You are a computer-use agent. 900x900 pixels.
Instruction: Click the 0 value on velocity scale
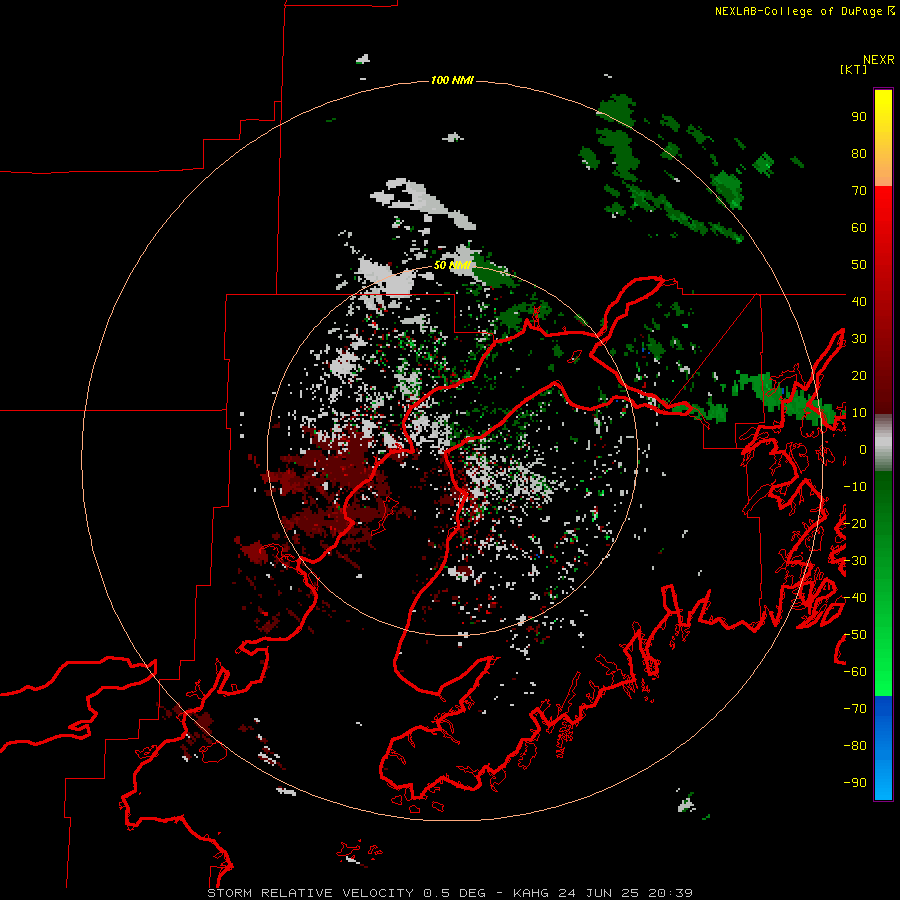(863, 450)
